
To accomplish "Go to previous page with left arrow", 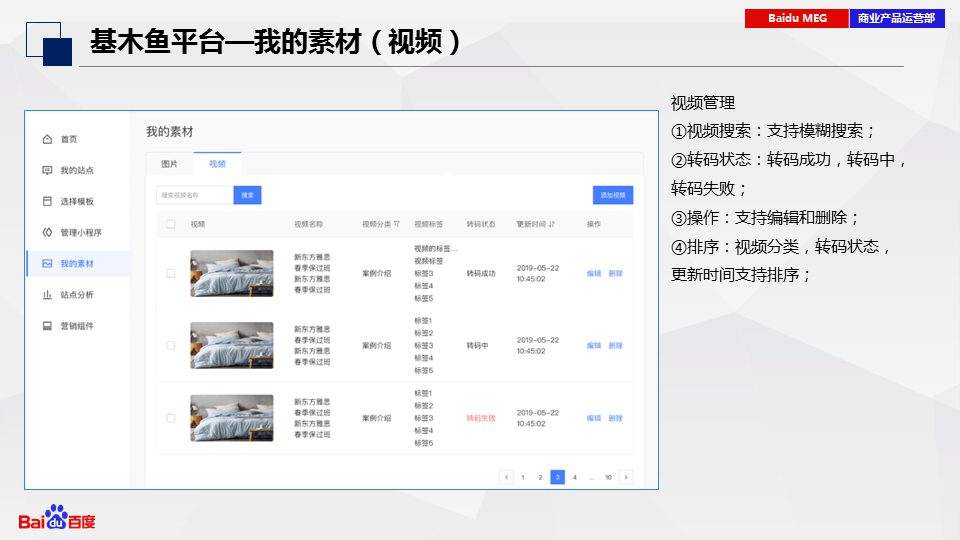I will pyautogui.click(x=506, y=477).
